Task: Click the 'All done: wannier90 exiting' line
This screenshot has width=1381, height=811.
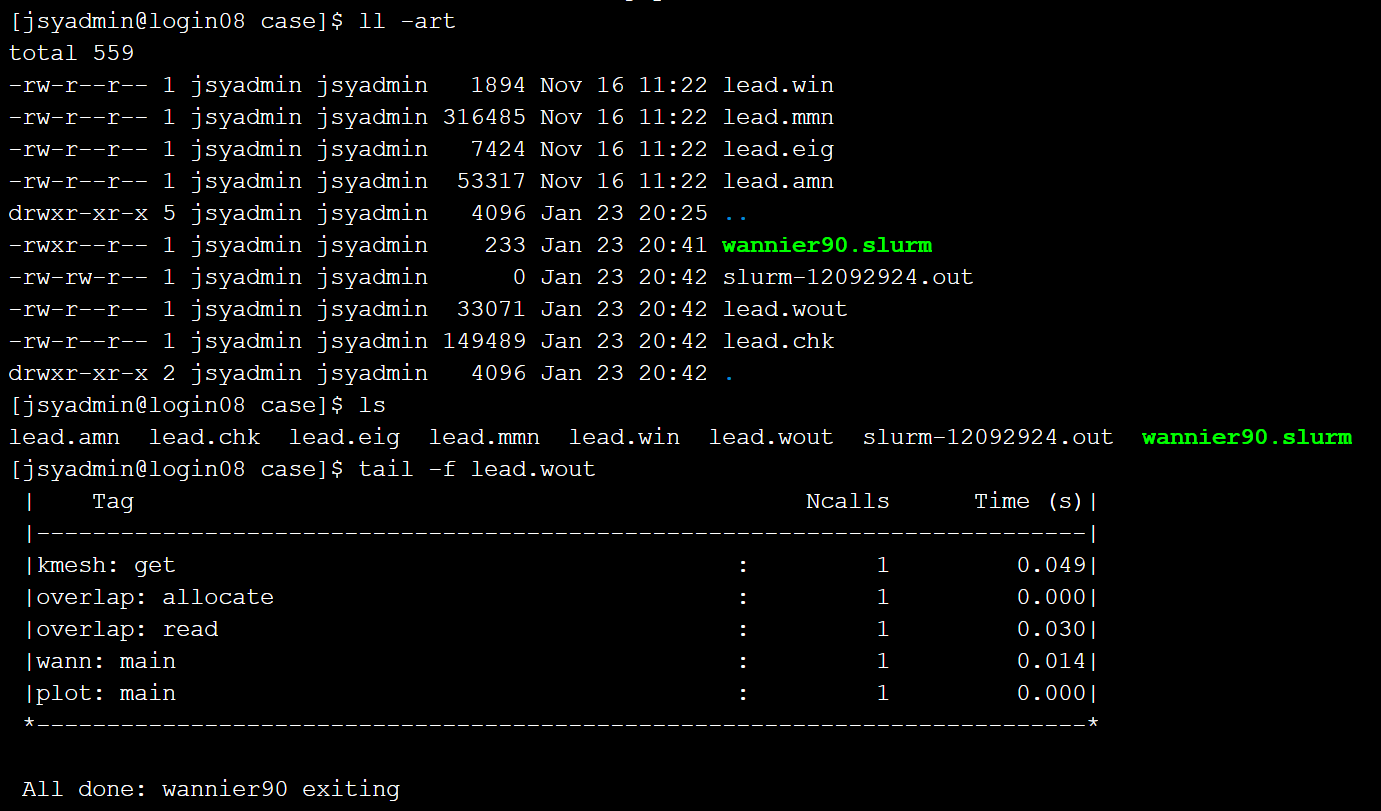Action: pos(210,789)
